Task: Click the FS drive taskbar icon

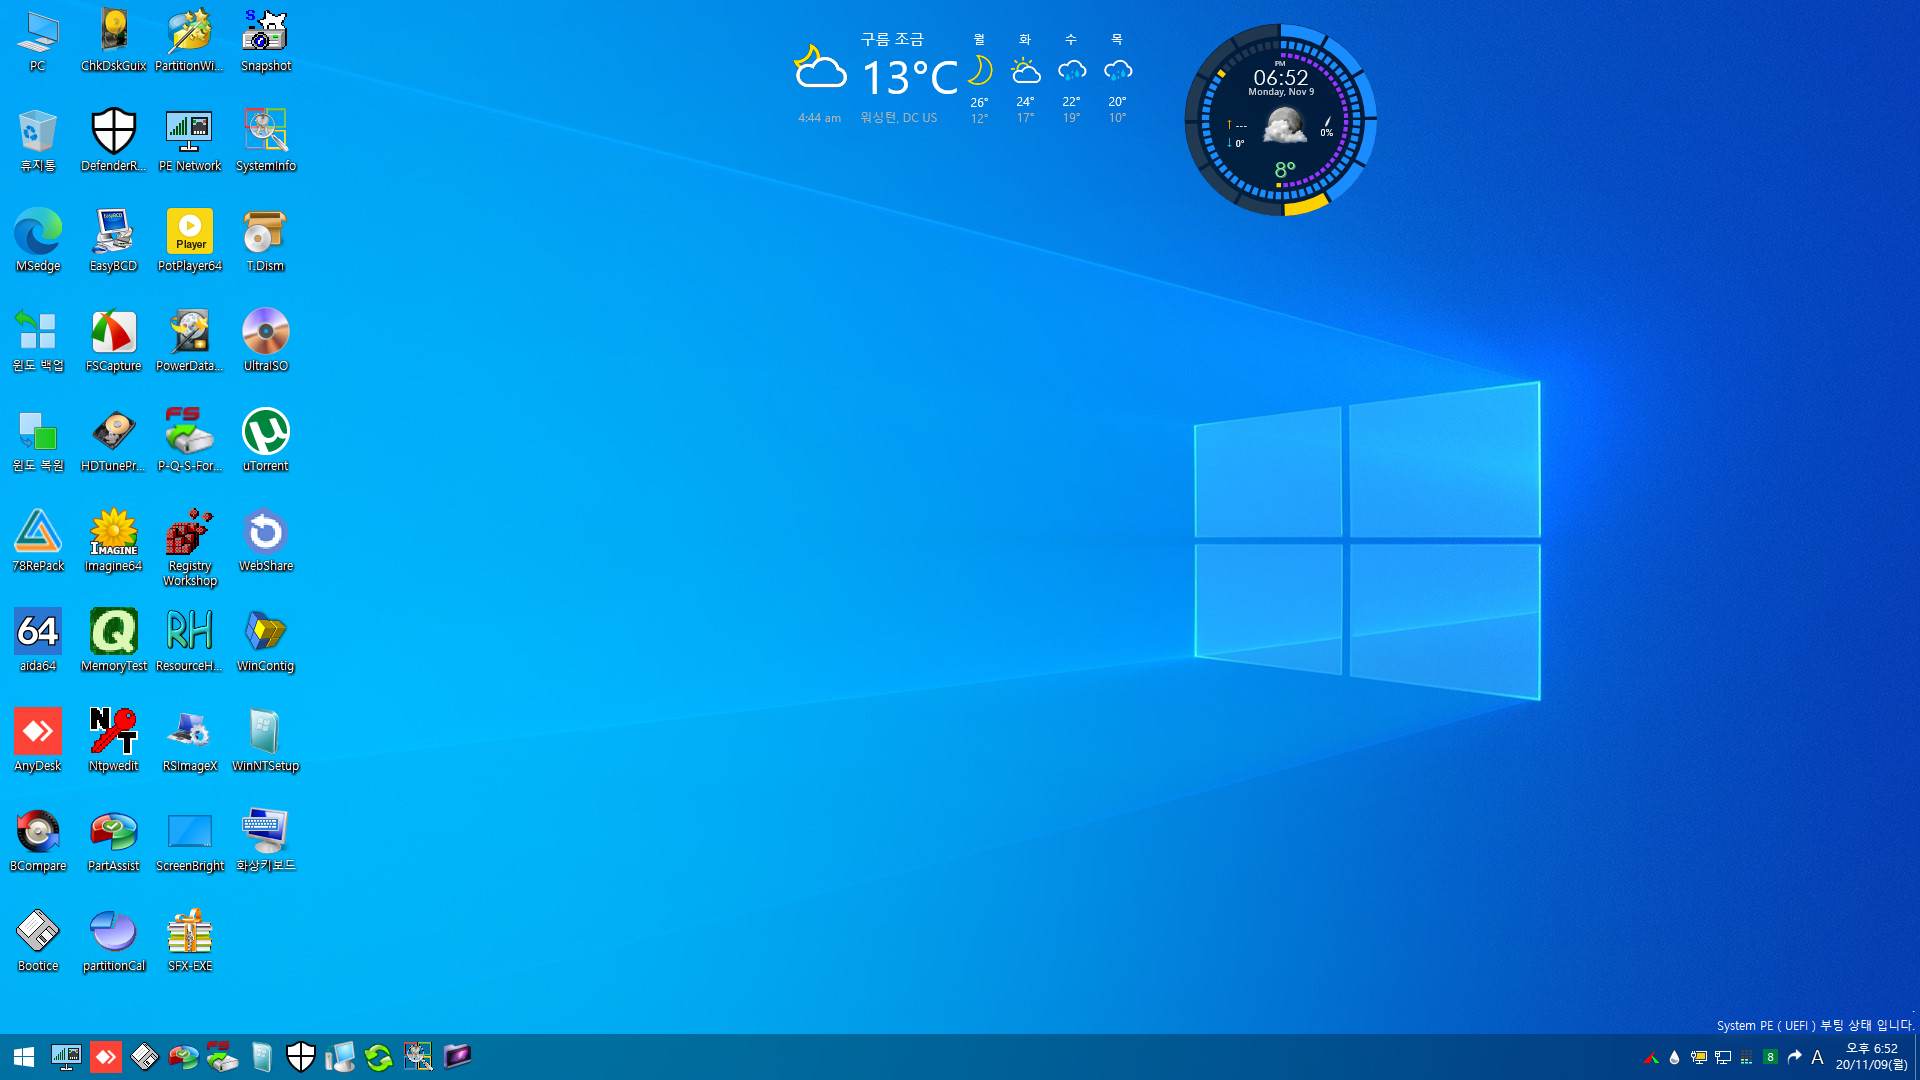Action: [x=222, y=1057]
